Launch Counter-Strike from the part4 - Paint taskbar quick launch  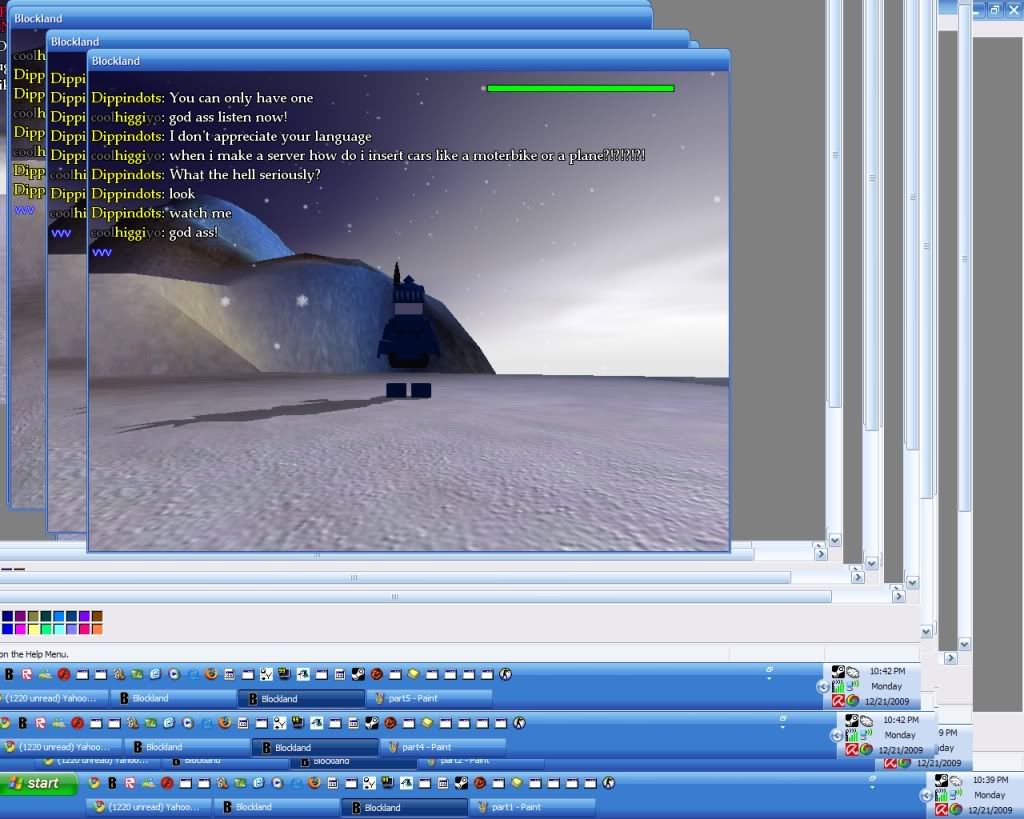coord(519,722)
